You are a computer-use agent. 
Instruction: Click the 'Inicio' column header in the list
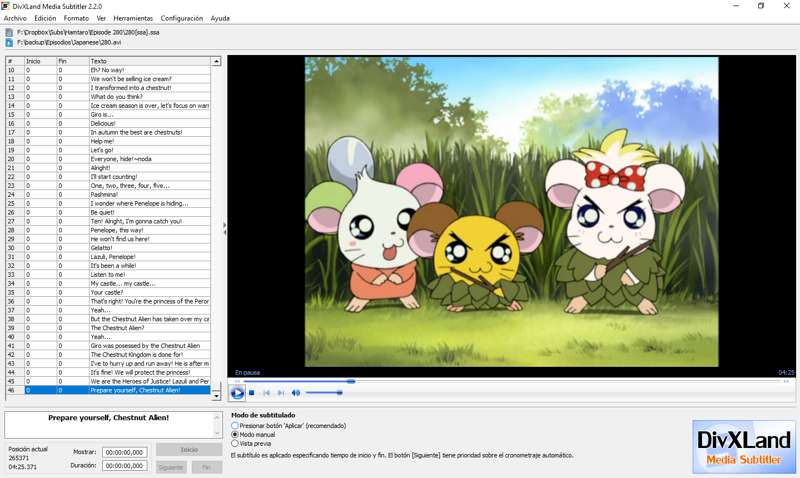pos(41,61)
